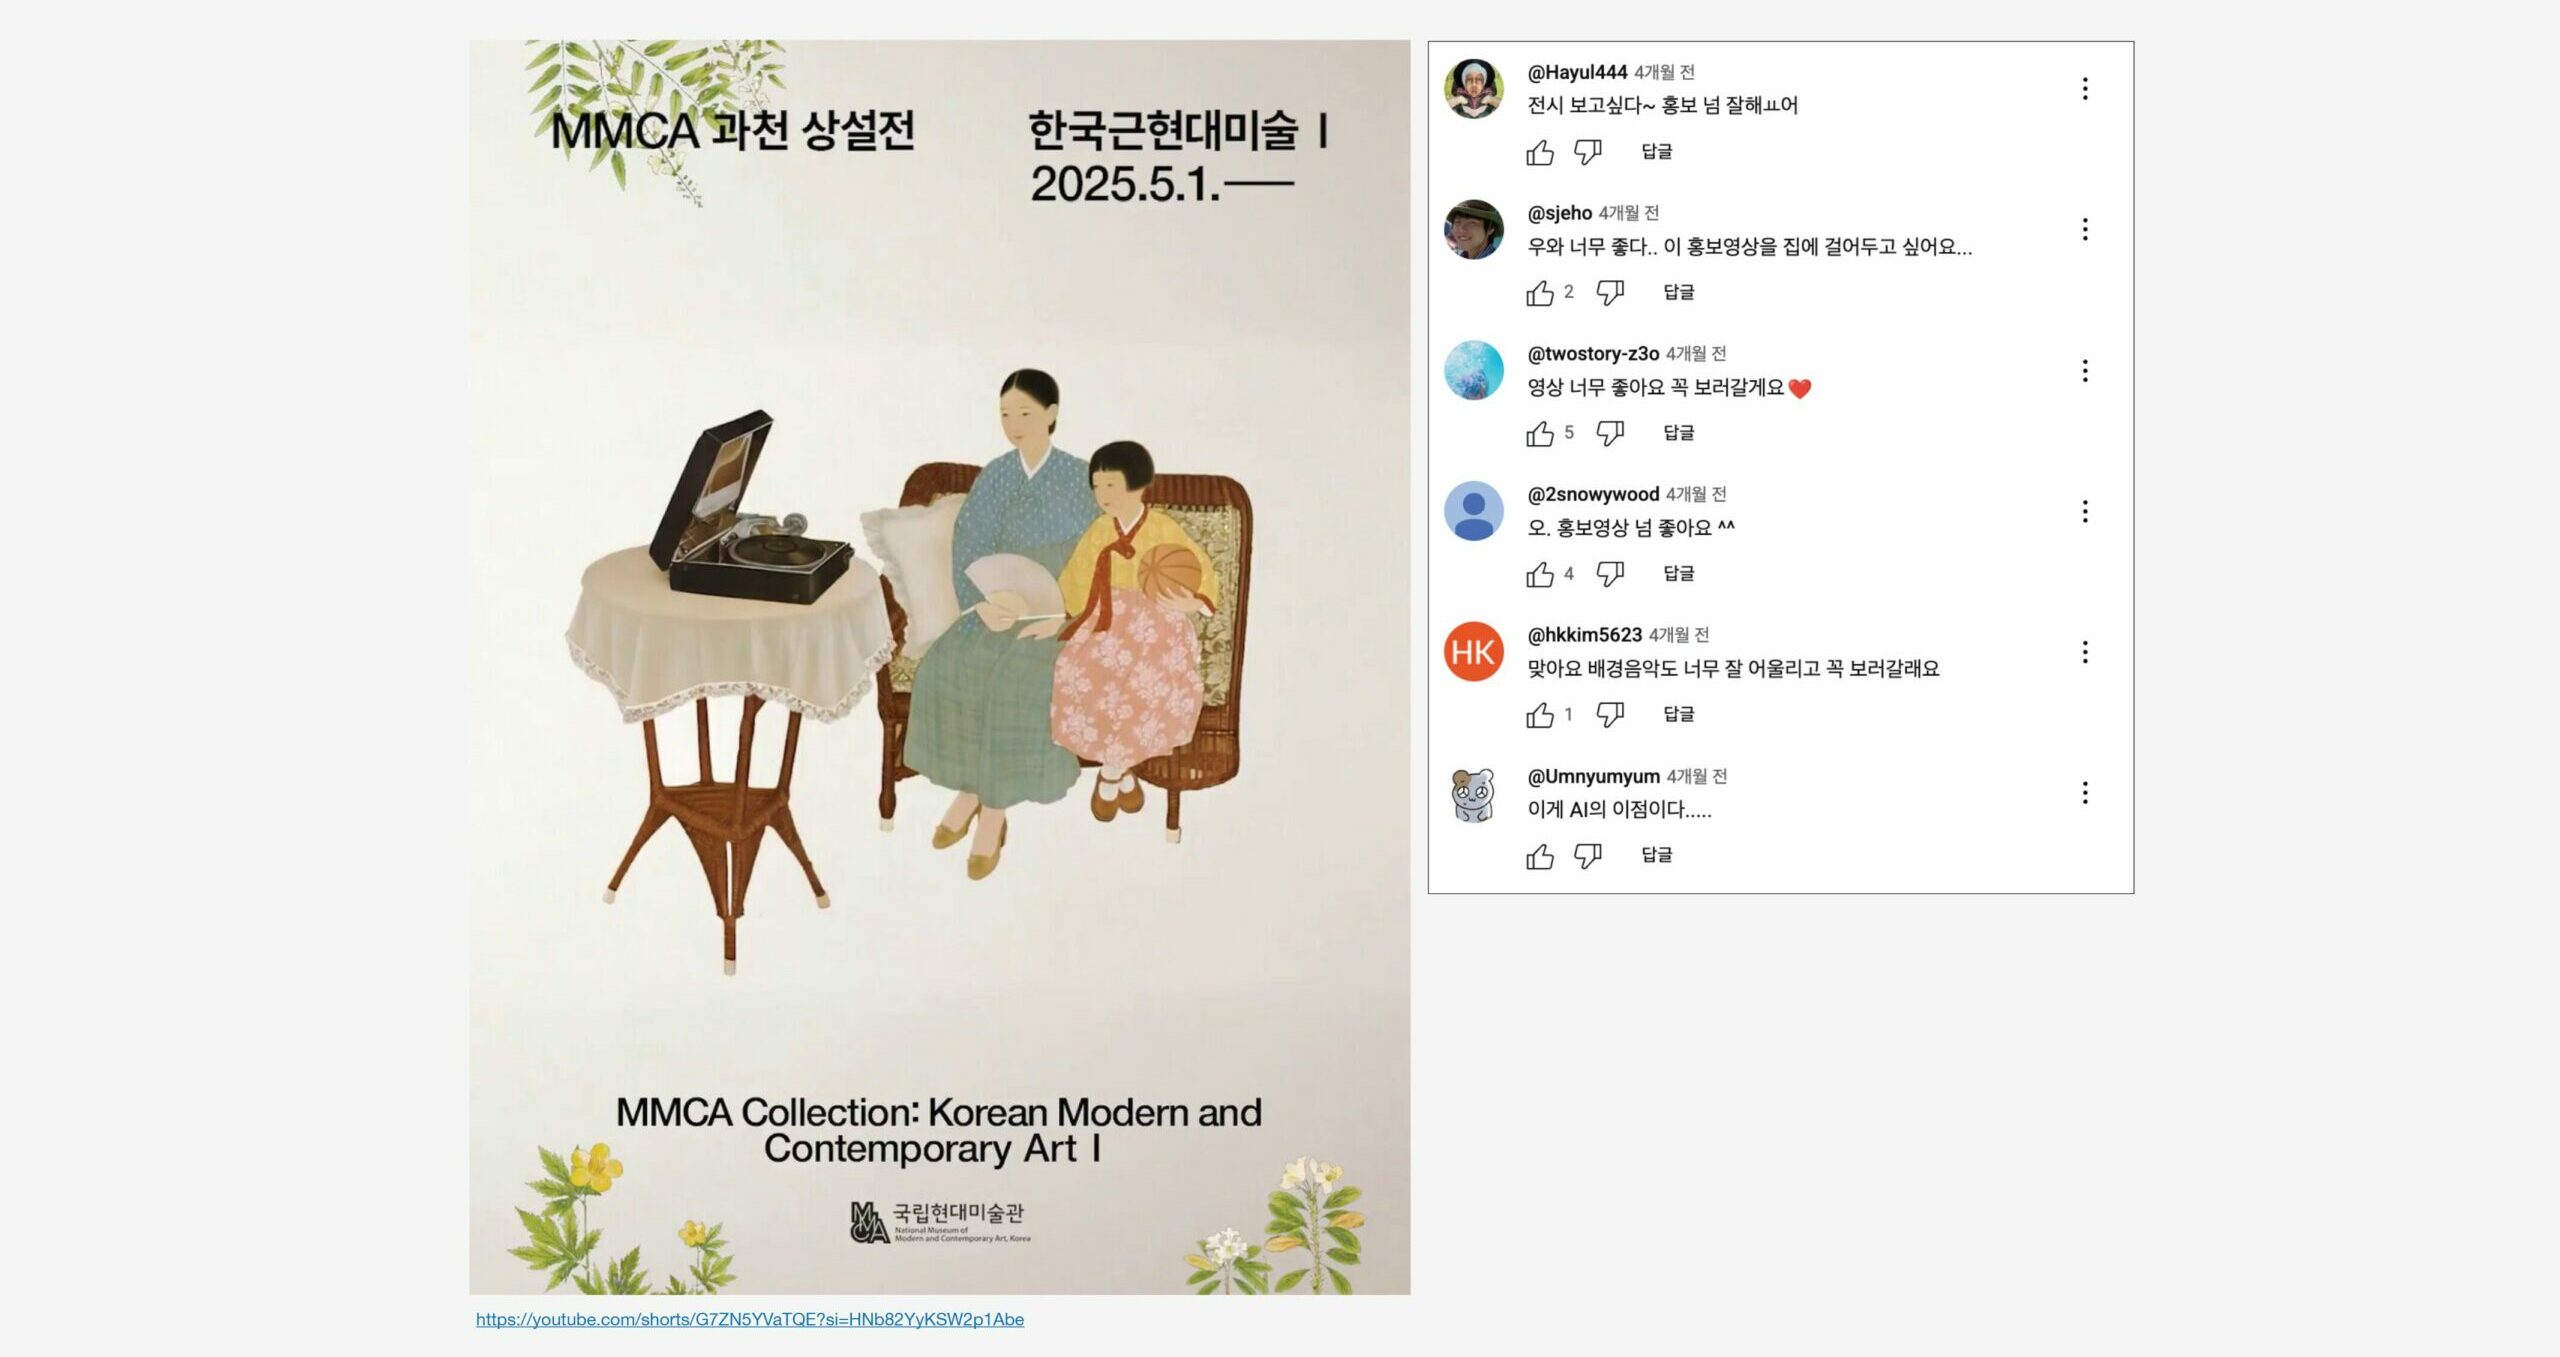
Task: Like the comment by @sjeho
Action: click(1540, 293)
